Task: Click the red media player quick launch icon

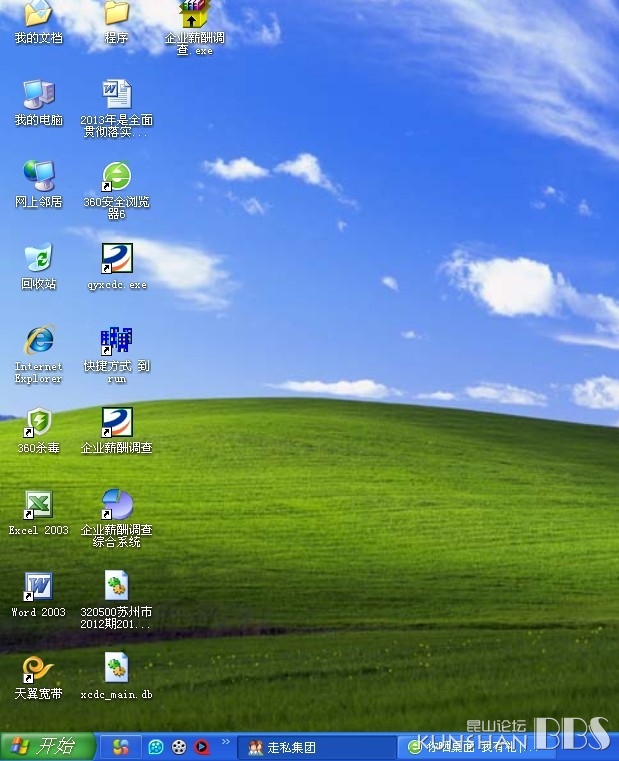Action: [202, 747]
